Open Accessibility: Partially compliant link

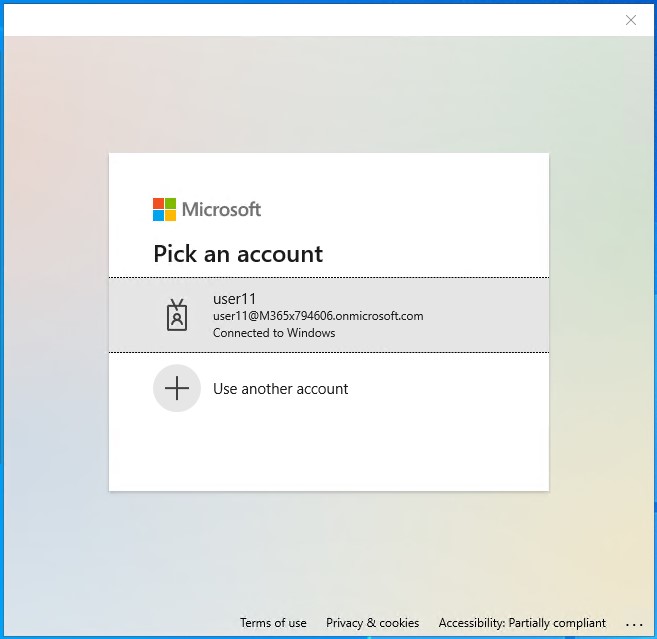(x=522, y=623)
